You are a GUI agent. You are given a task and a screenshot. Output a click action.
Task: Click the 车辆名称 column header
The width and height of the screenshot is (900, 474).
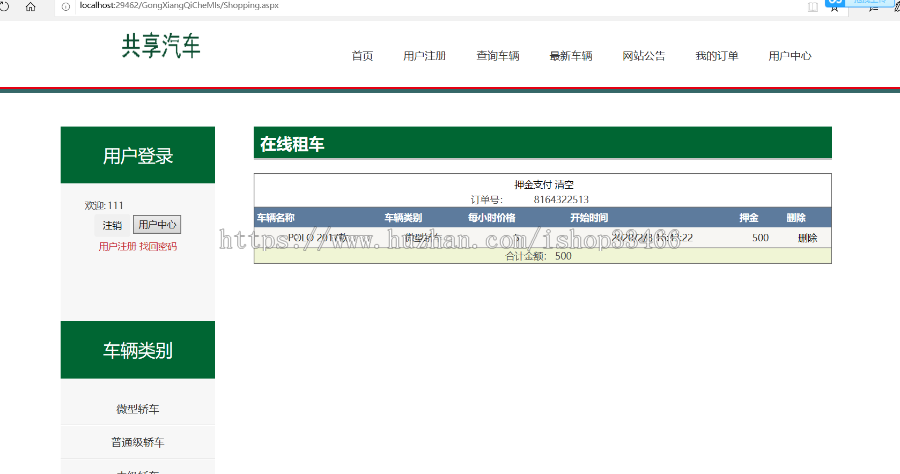click(x=276, y=217)
